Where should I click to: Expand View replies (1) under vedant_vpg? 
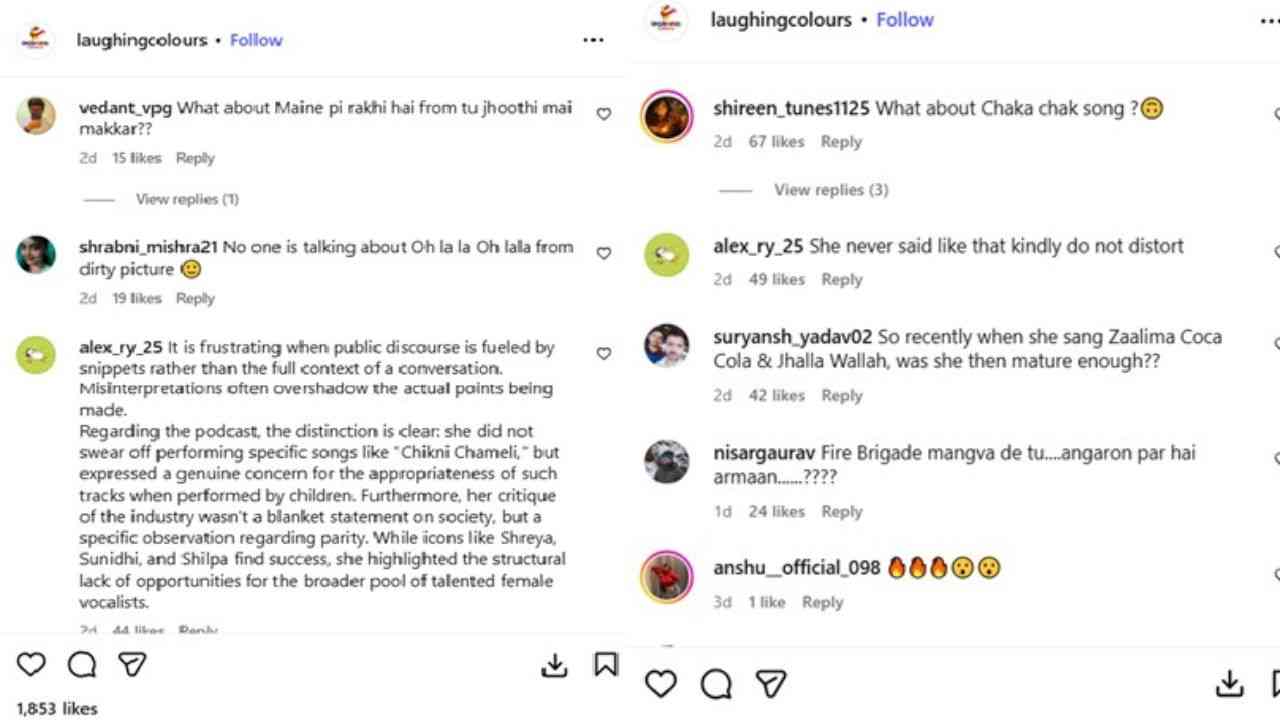coord(187,199)
